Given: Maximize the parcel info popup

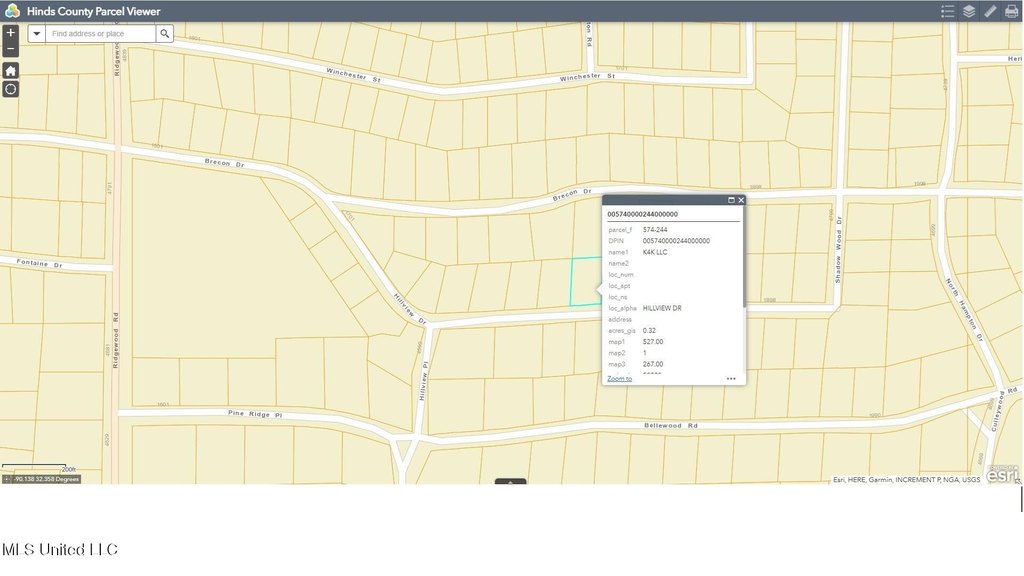Looking at the screenshot, I should [x=731, y=200].
